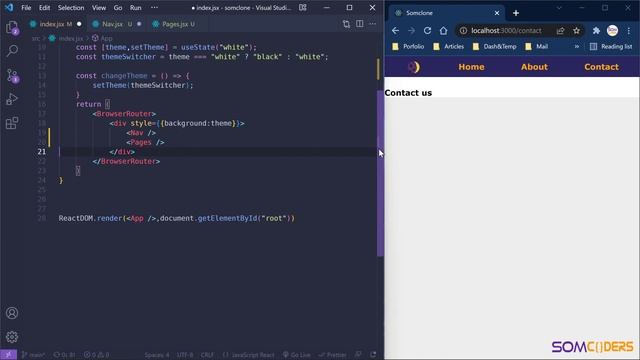Click the remote window status bar icon

[x=9, y=355]
